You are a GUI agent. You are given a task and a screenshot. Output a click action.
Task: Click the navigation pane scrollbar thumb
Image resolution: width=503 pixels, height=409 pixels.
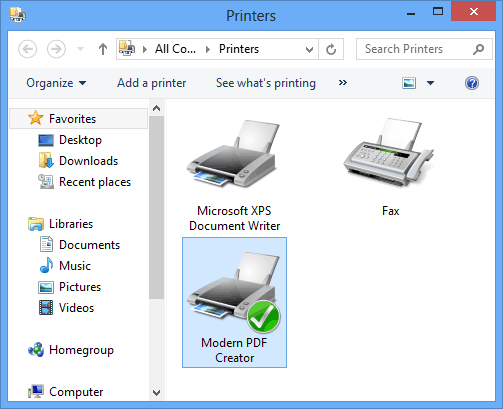pos(156,207)
